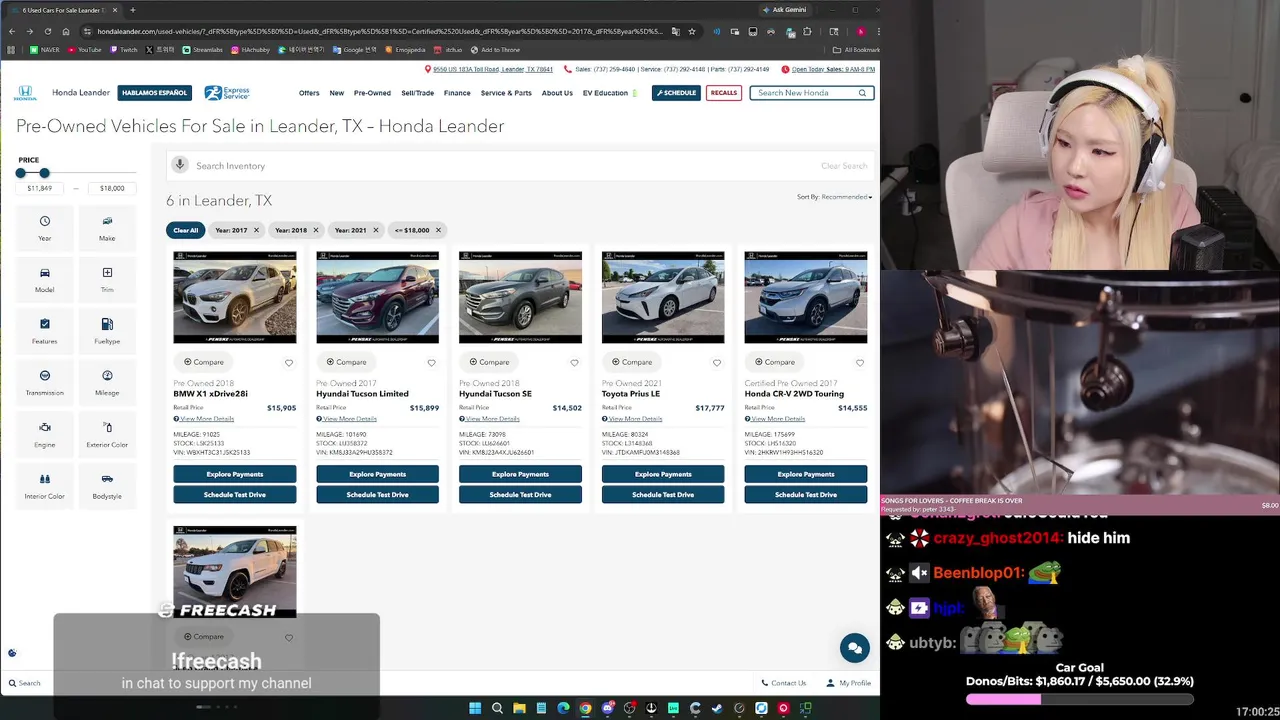Image resolution: width=1280 pixels, height=720 pixels.
Task: Grab the minimum price slider handle
Action: click(x=20, y=173)
